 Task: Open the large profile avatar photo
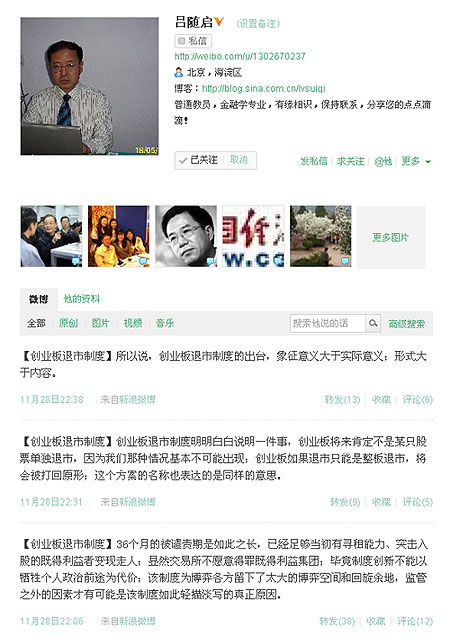coord(89,86)
